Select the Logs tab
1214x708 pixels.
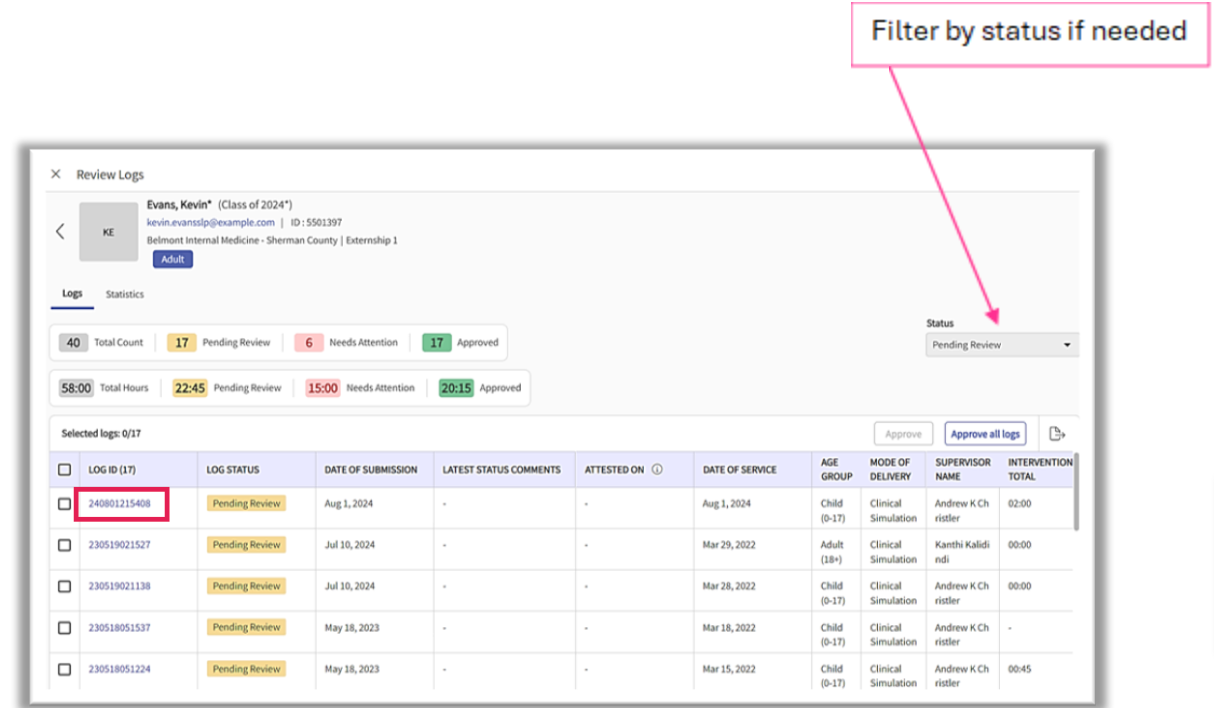(72, 294)
